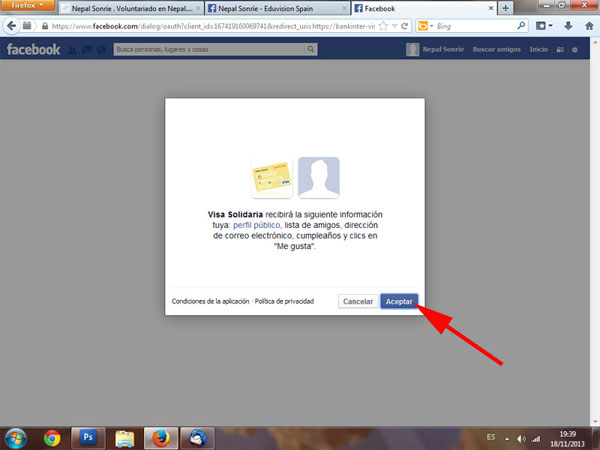Close the Eduvision Spain browser tab

344,8
